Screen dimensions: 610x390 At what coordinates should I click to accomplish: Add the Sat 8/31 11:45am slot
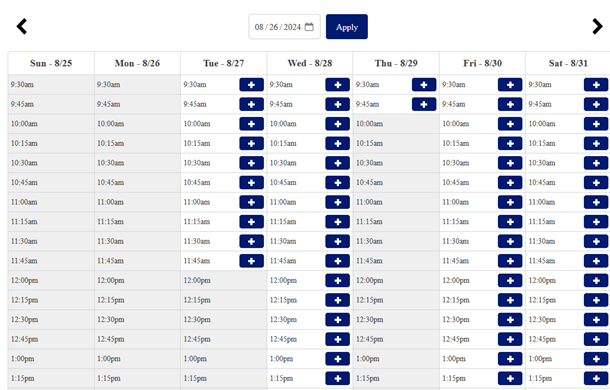click(596, 261)
